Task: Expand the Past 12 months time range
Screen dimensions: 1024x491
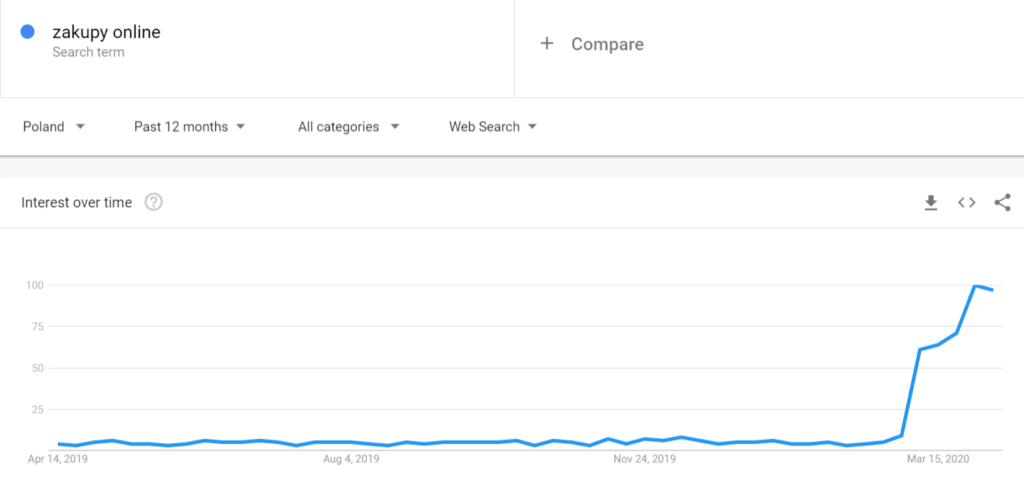Action: click(189, 127)
